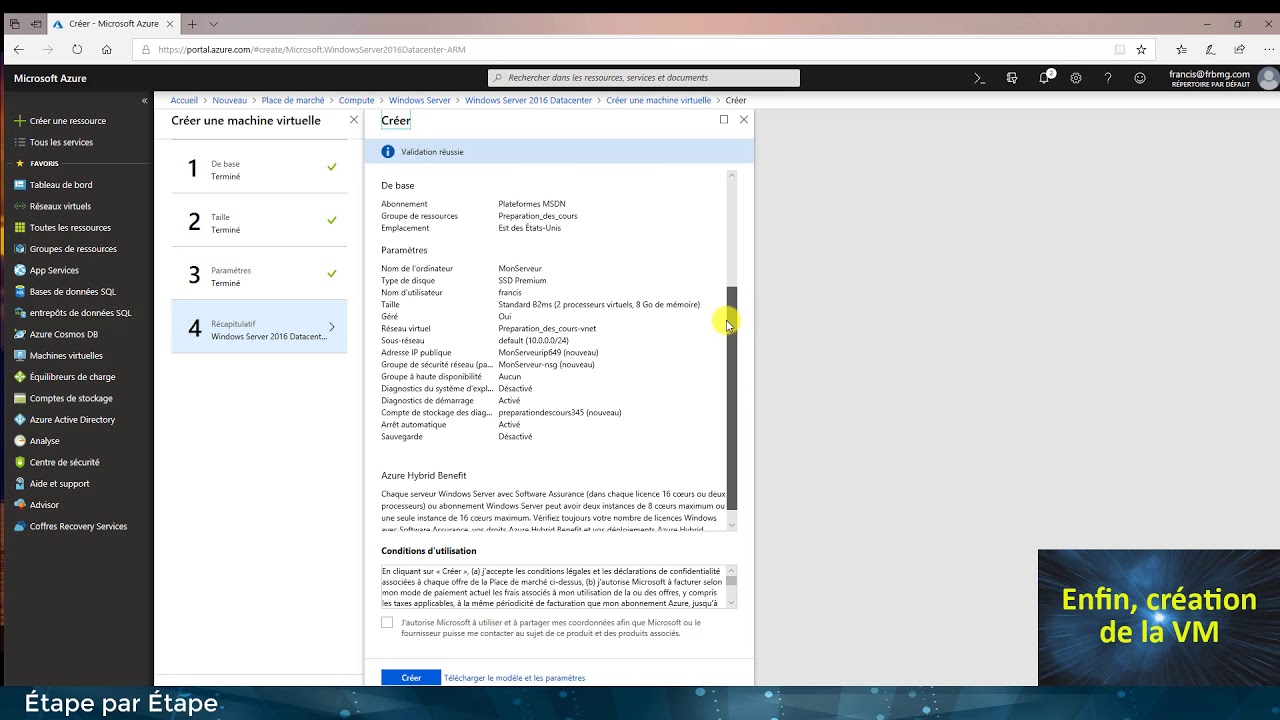Click Compute breadcrumb link
Viewport: 1280px width, 720px height.
(x=356, y=100)
